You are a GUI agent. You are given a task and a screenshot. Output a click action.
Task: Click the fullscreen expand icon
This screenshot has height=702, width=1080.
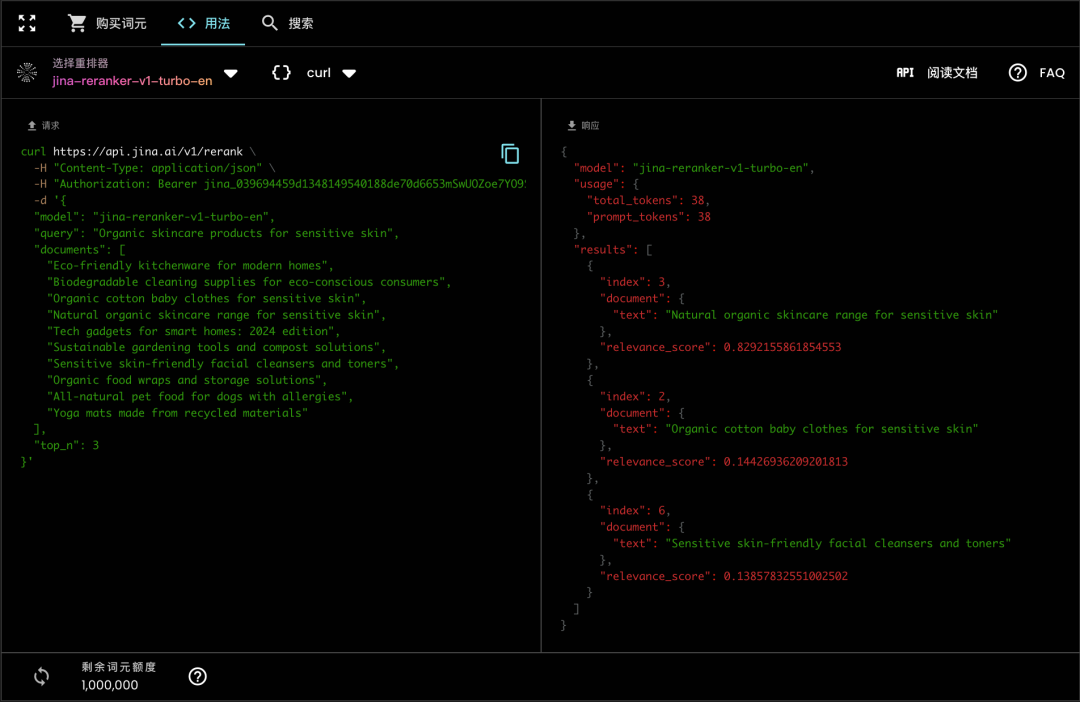(27, 23)
